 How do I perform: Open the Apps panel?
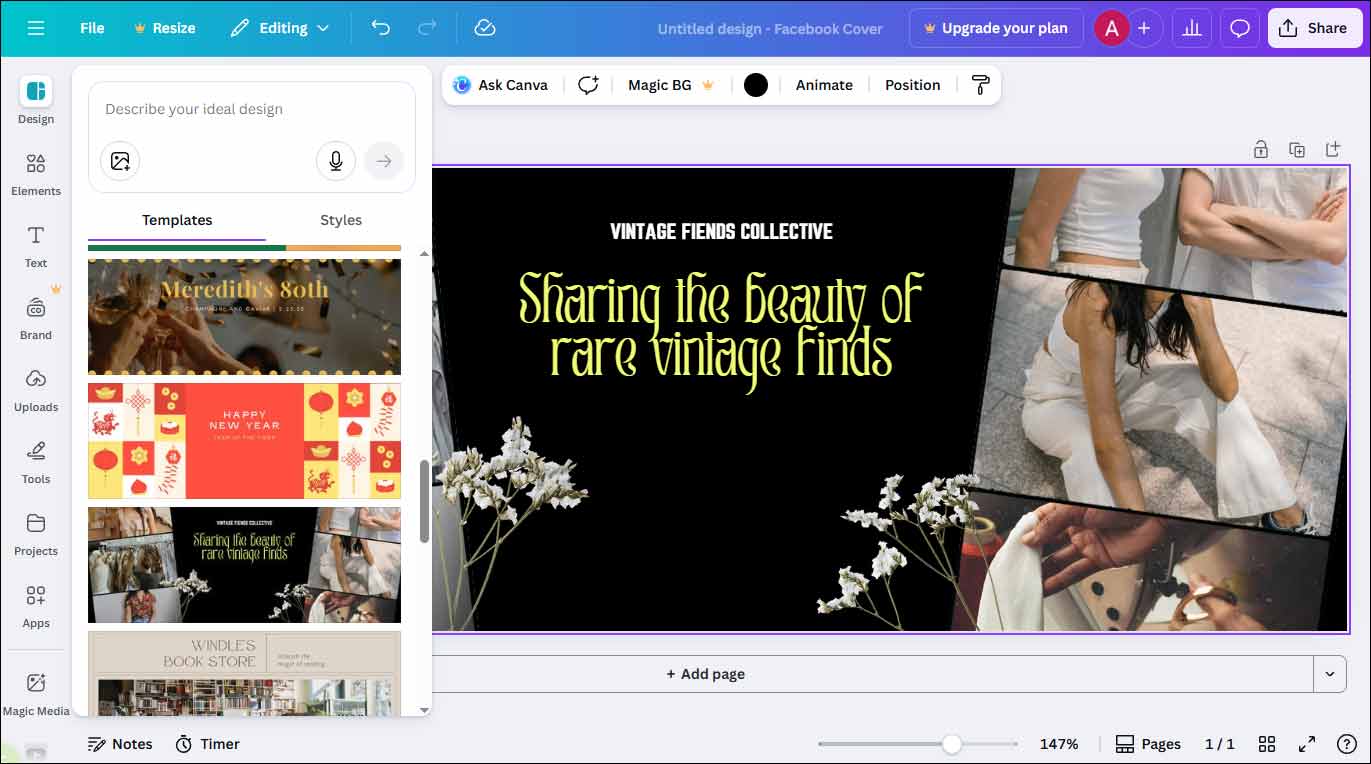35,607
